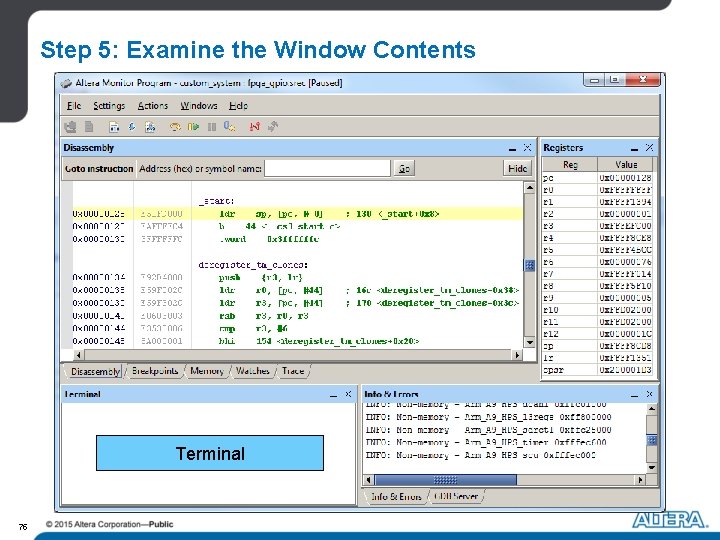Click the highlighted ldr sp instruction row
Screen dimensions: 720x540
tap(298, 214)
